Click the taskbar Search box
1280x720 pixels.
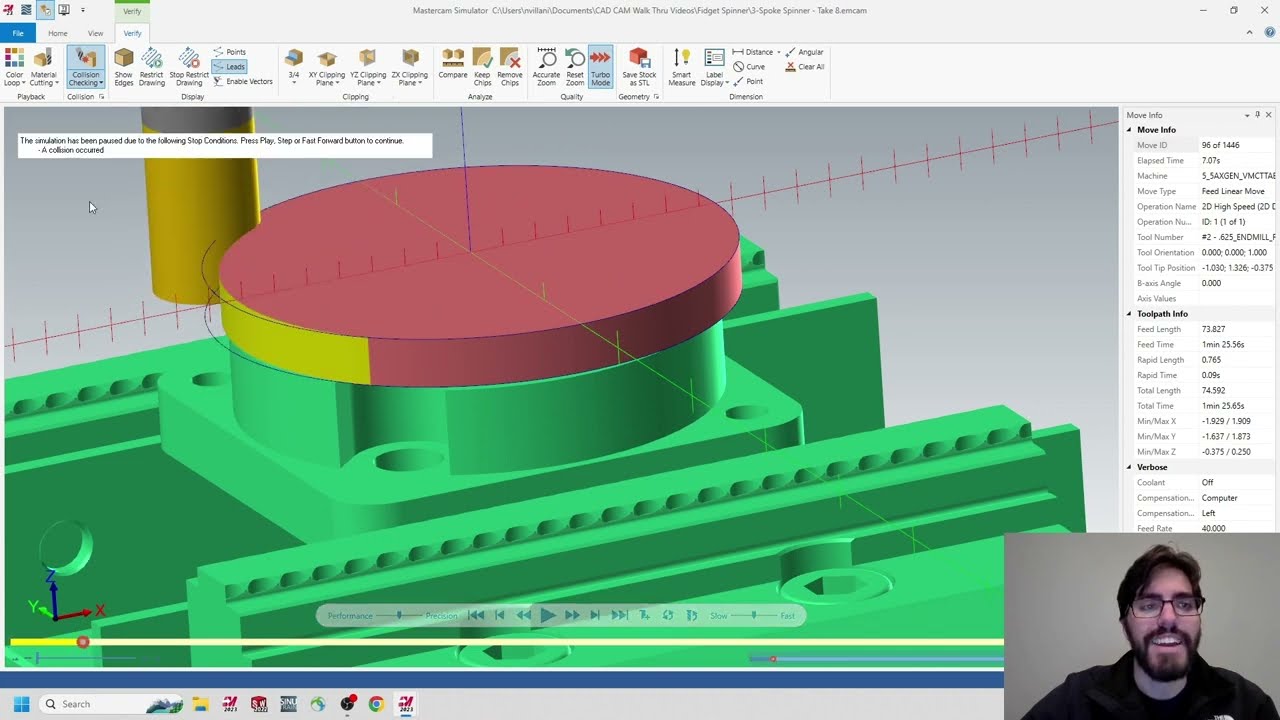pyautogui.click(x=112, y=704)
